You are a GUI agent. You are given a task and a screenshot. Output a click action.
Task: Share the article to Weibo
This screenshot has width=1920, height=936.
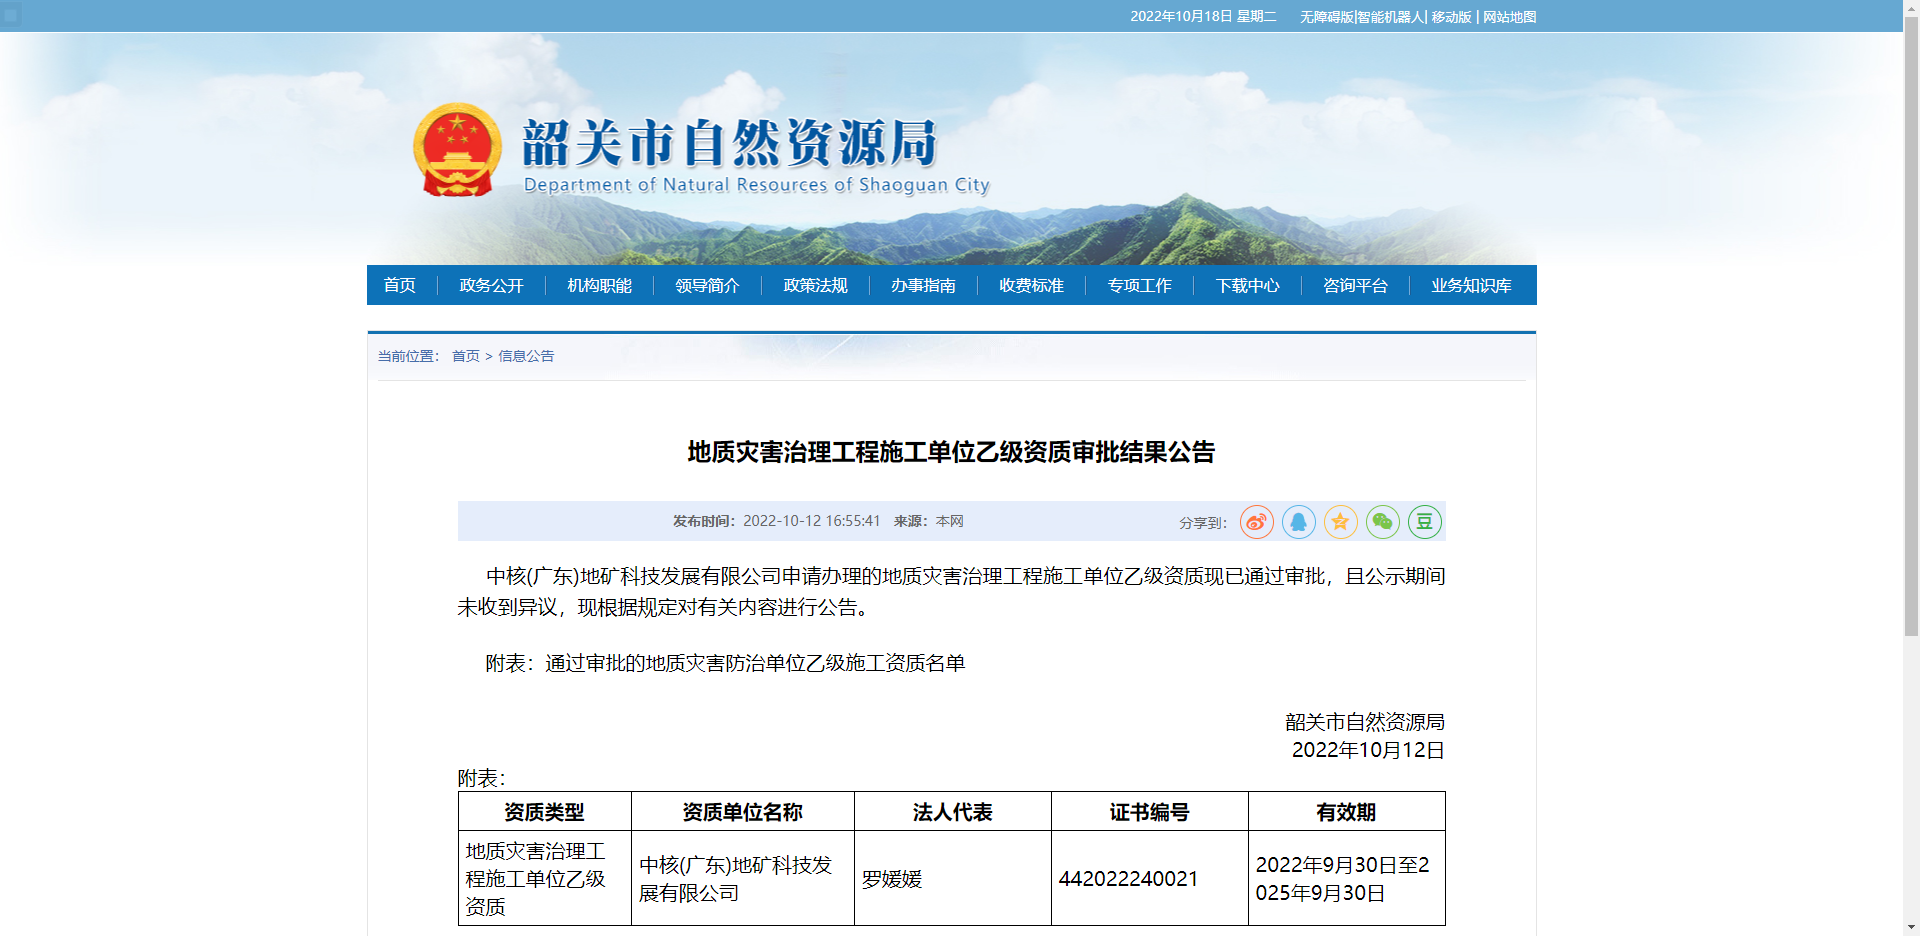click(x=1256, y=521)
